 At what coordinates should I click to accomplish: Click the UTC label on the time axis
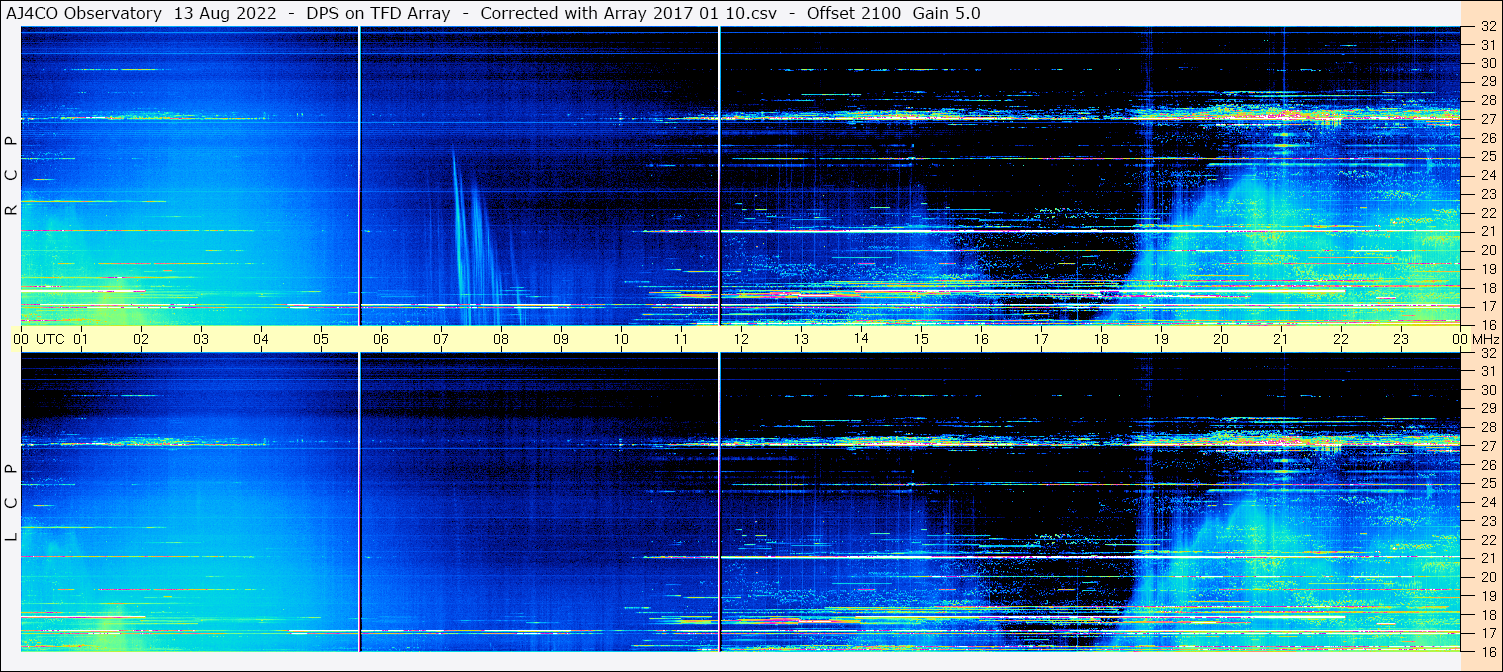(x=51, y=339)
